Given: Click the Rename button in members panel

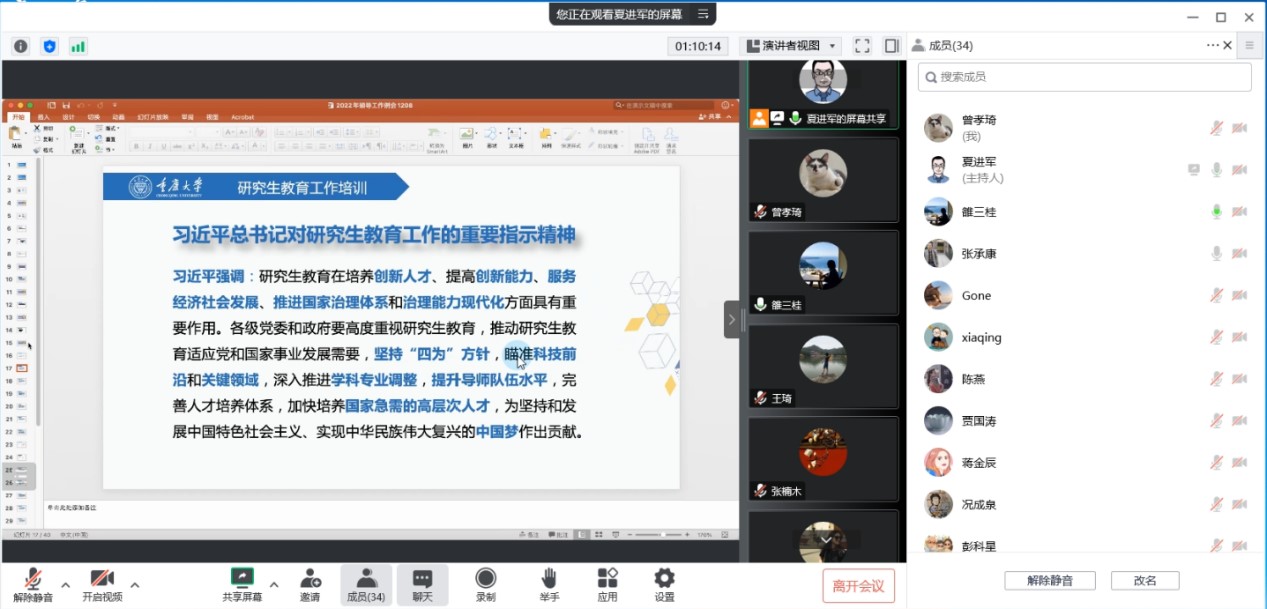Looking at the screenshot, I should coord(1144,581).
